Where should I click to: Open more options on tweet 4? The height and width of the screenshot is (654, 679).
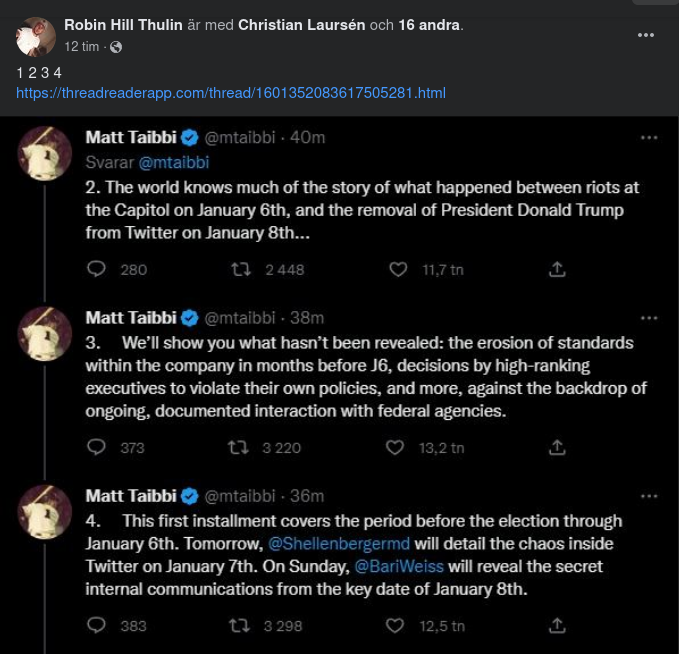(x=649, y=496)
